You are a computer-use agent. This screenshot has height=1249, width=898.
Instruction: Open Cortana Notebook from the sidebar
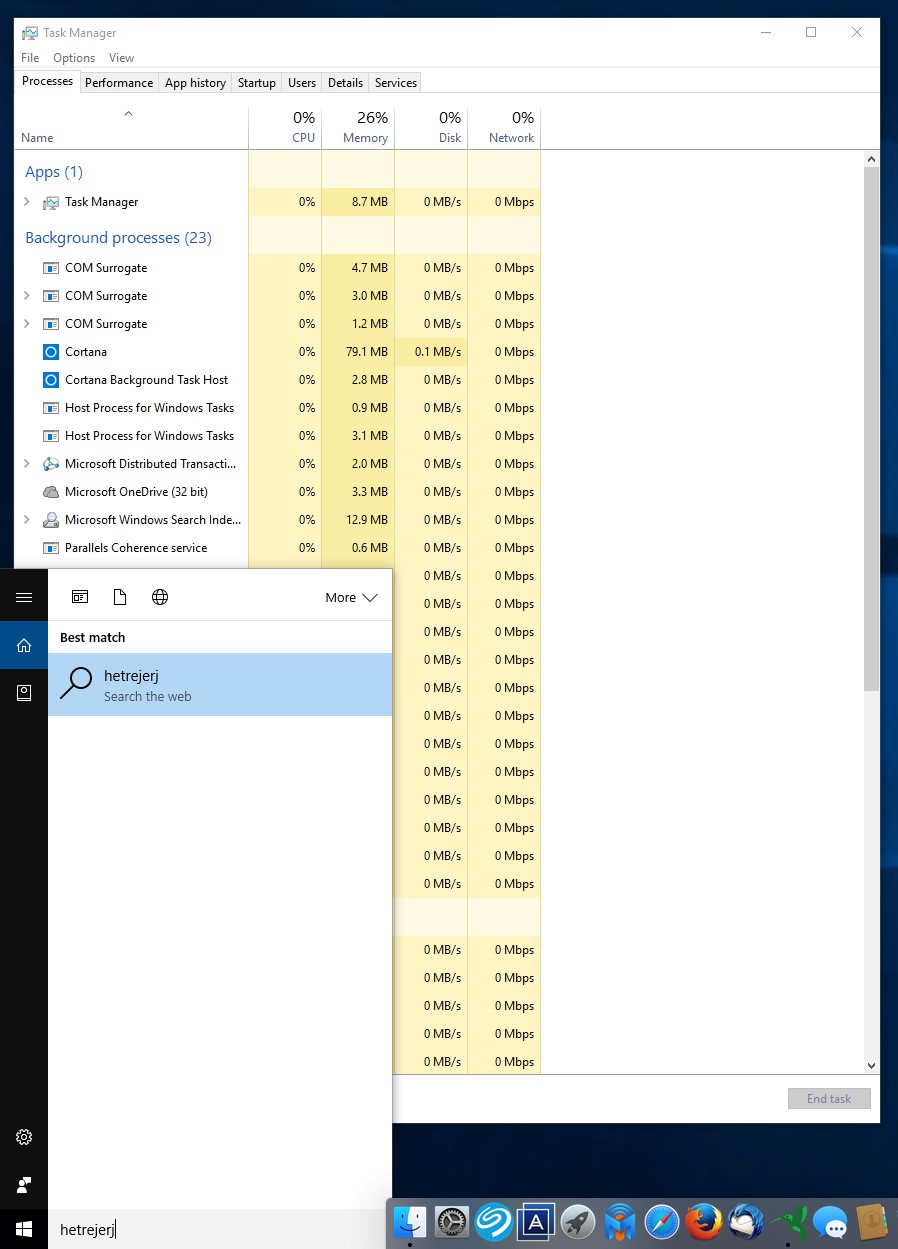tap(24, 693)
